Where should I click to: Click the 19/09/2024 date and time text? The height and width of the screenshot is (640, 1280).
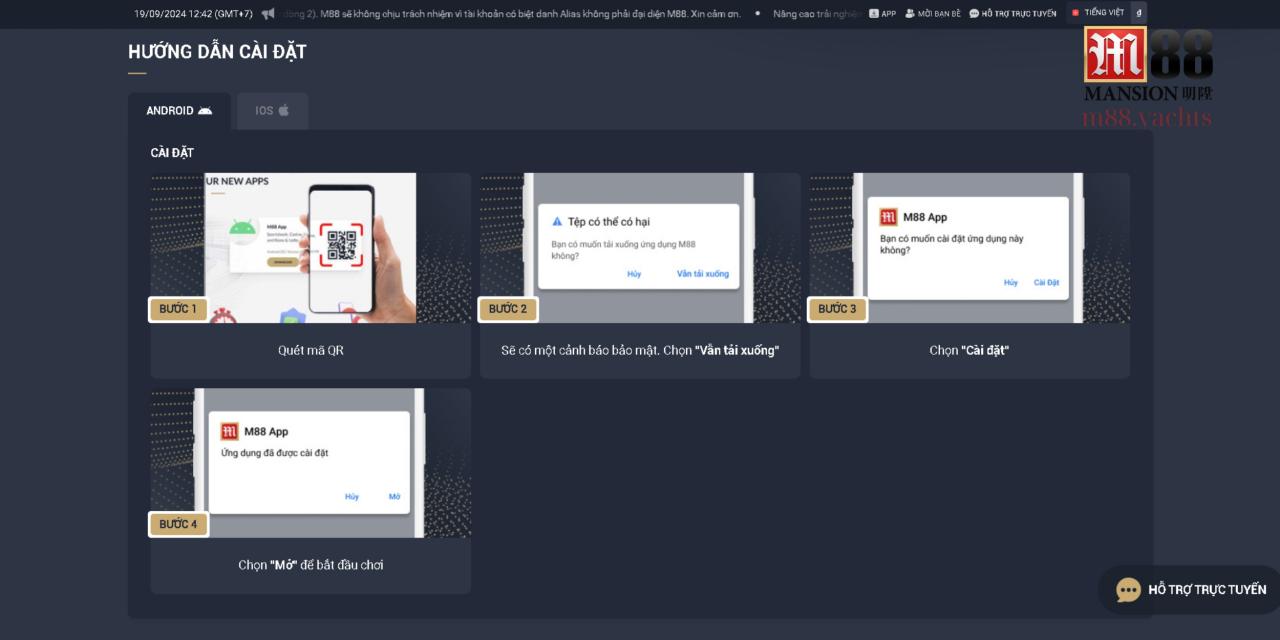(193, 13)
